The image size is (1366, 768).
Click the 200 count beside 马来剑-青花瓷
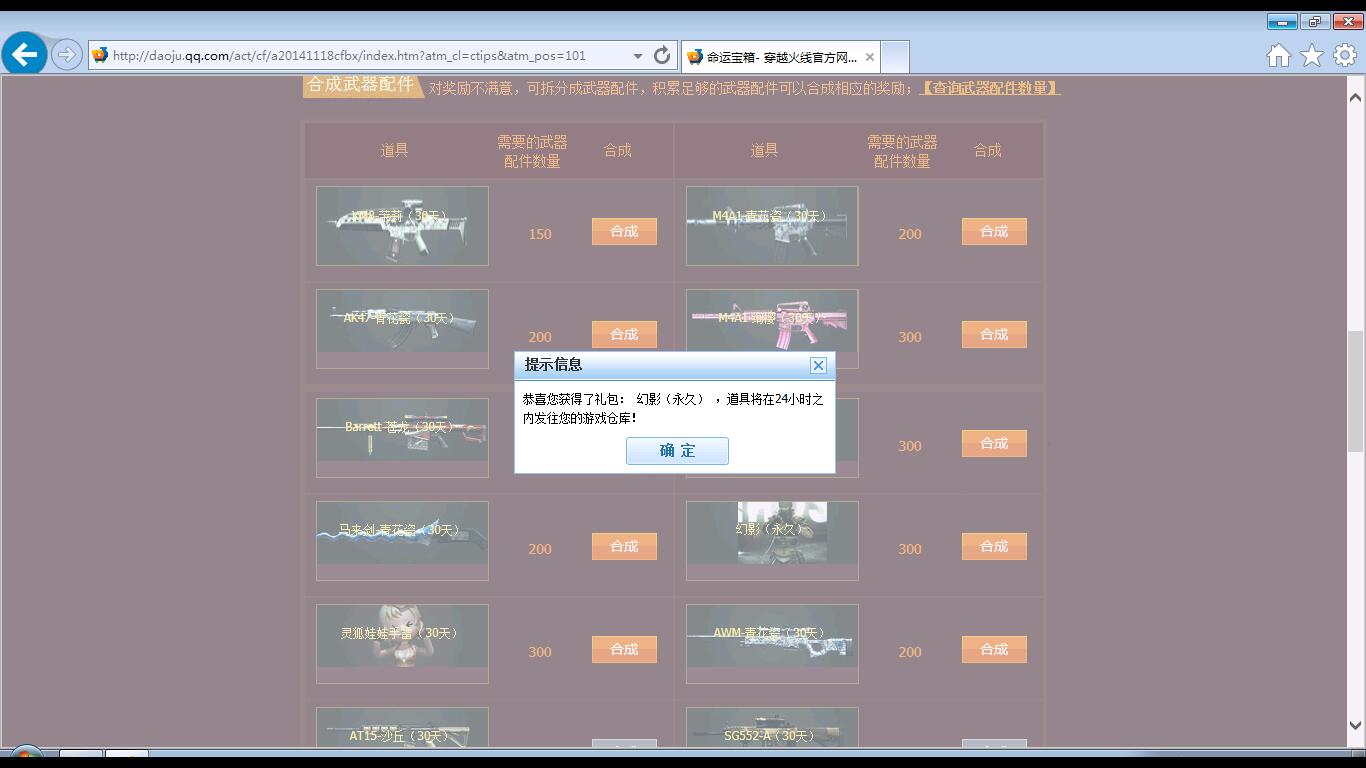tap(540, 549)
